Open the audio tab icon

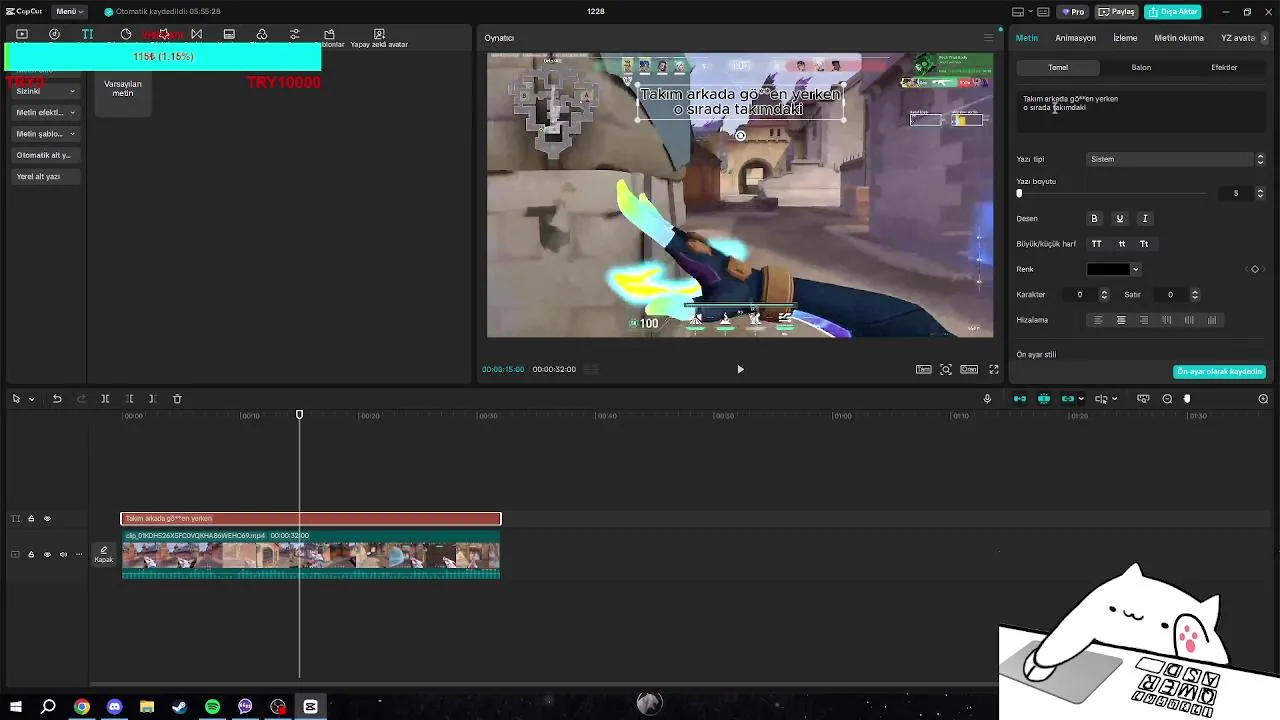(x=54, y=34)
